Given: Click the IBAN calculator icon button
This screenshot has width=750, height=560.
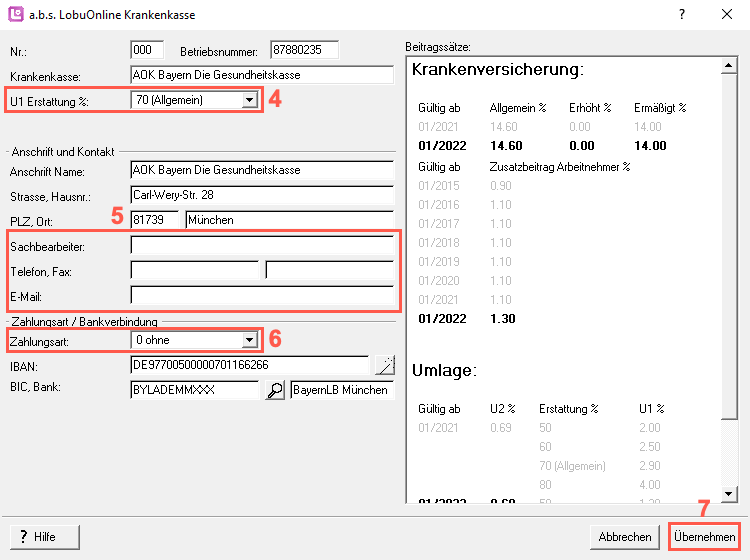Looking at the screenshot, I should click(x=384, y=365).
